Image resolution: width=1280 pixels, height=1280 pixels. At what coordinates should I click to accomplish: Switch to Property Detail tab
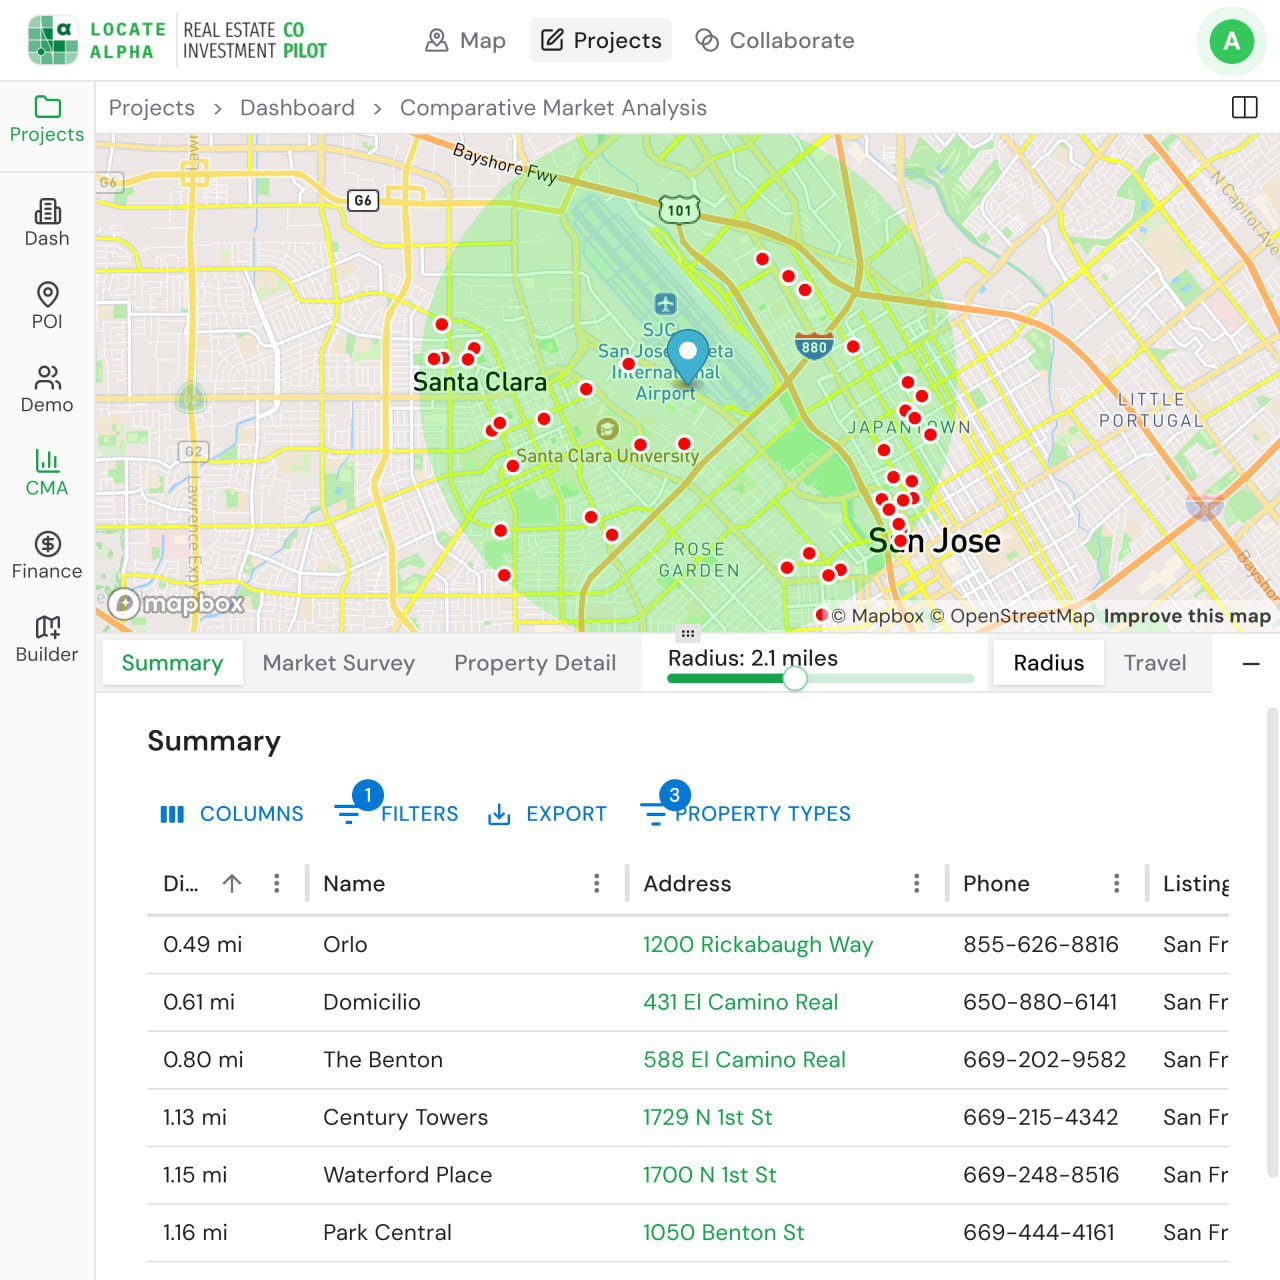[x=535, y=663]
